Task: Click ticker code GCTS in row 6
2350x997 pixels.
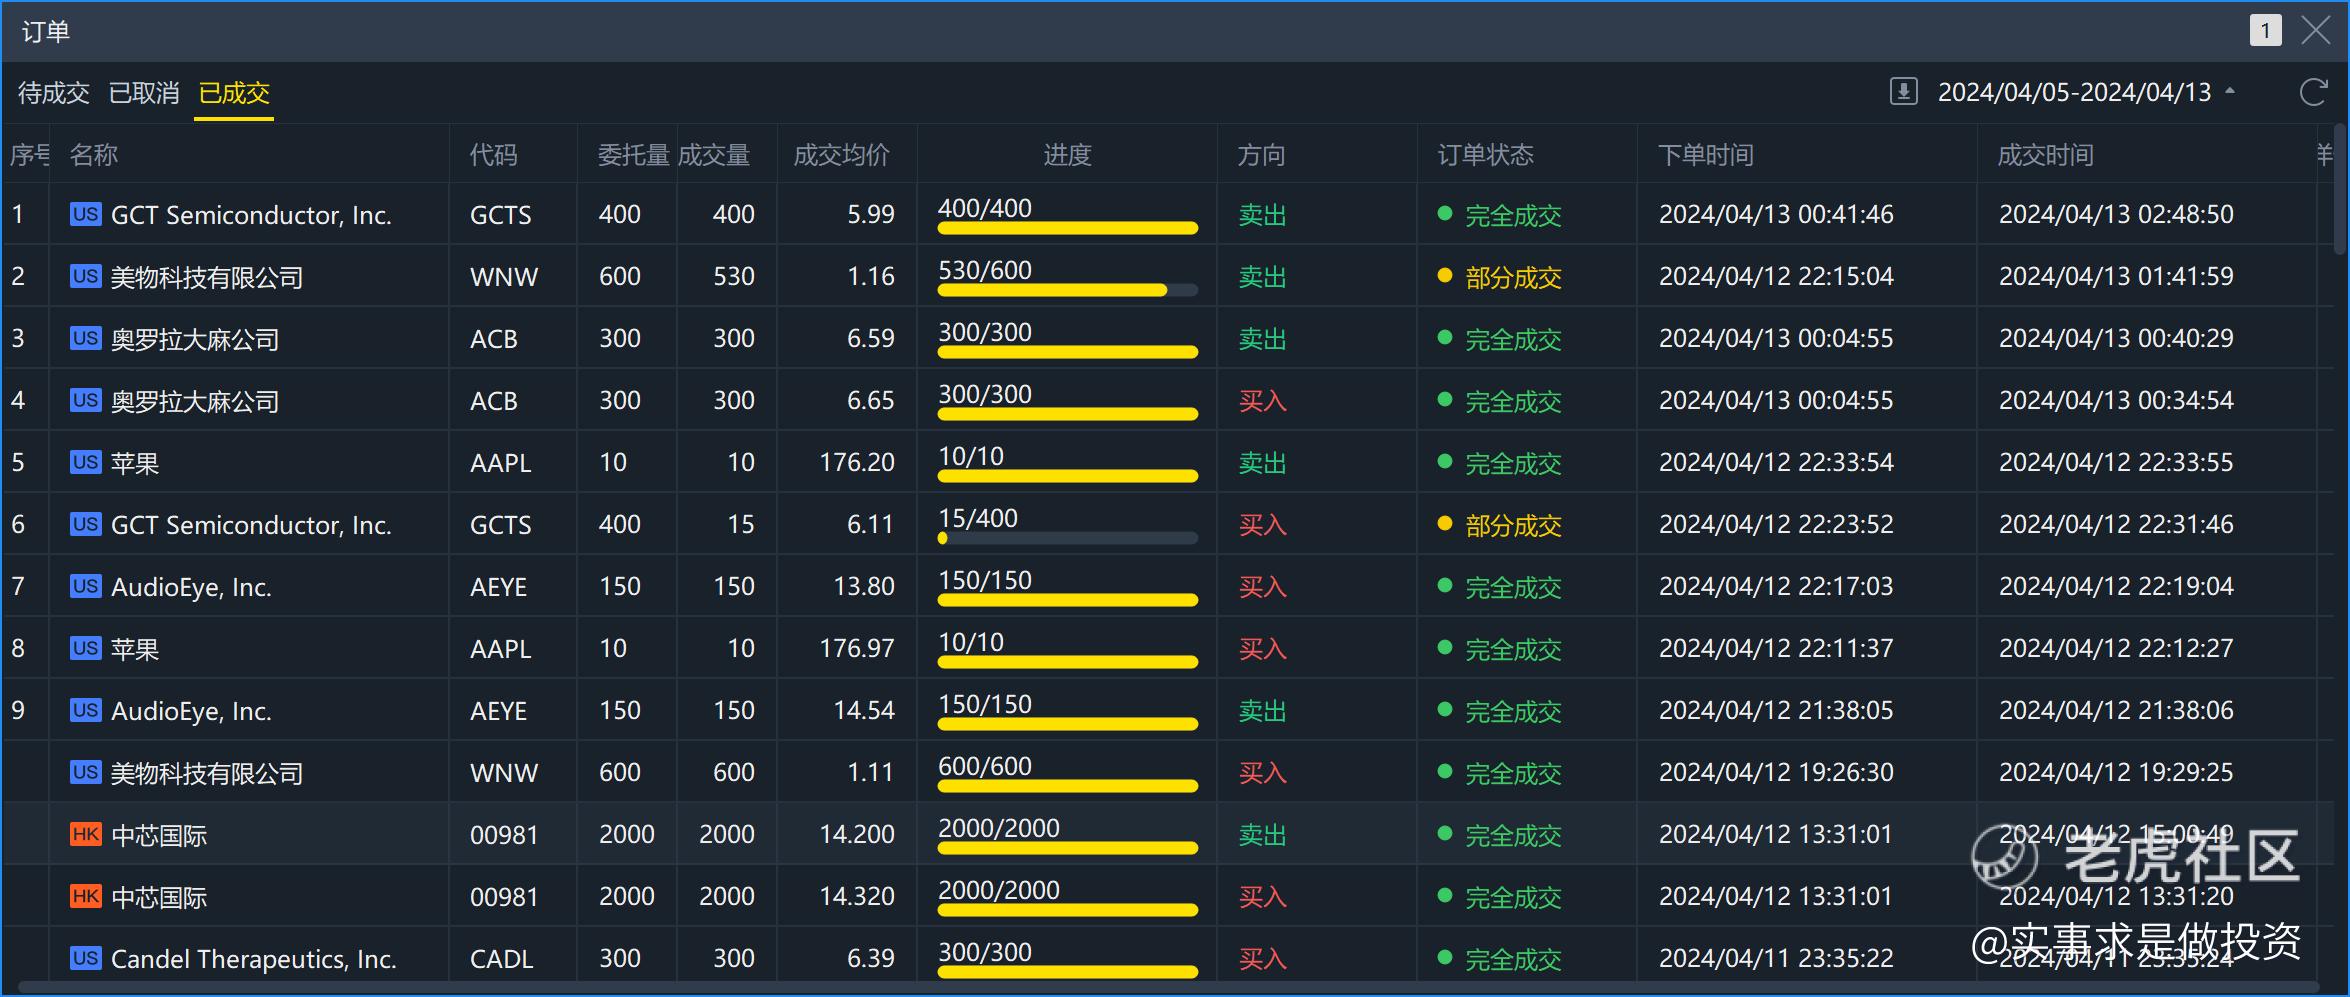Action: point(501,525)
